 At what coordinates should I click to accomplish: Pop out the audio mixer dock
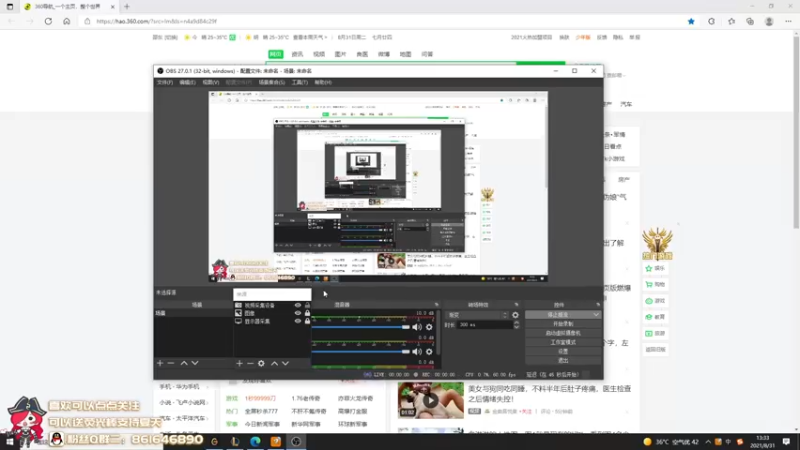click(x=436, y=305)
